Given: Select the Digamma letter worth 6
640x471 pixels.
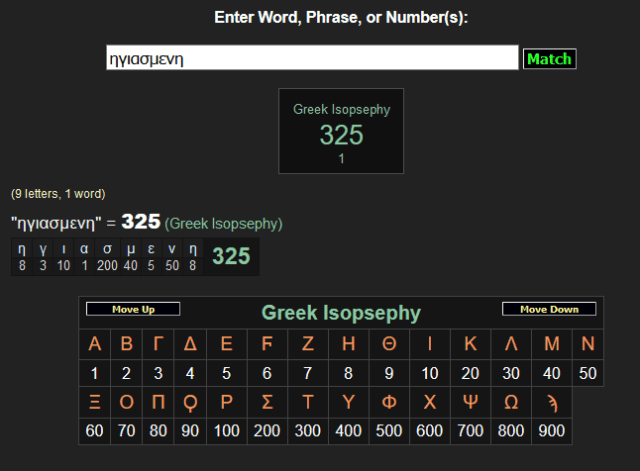Looking at the screenshot, I should coord(267,345).
